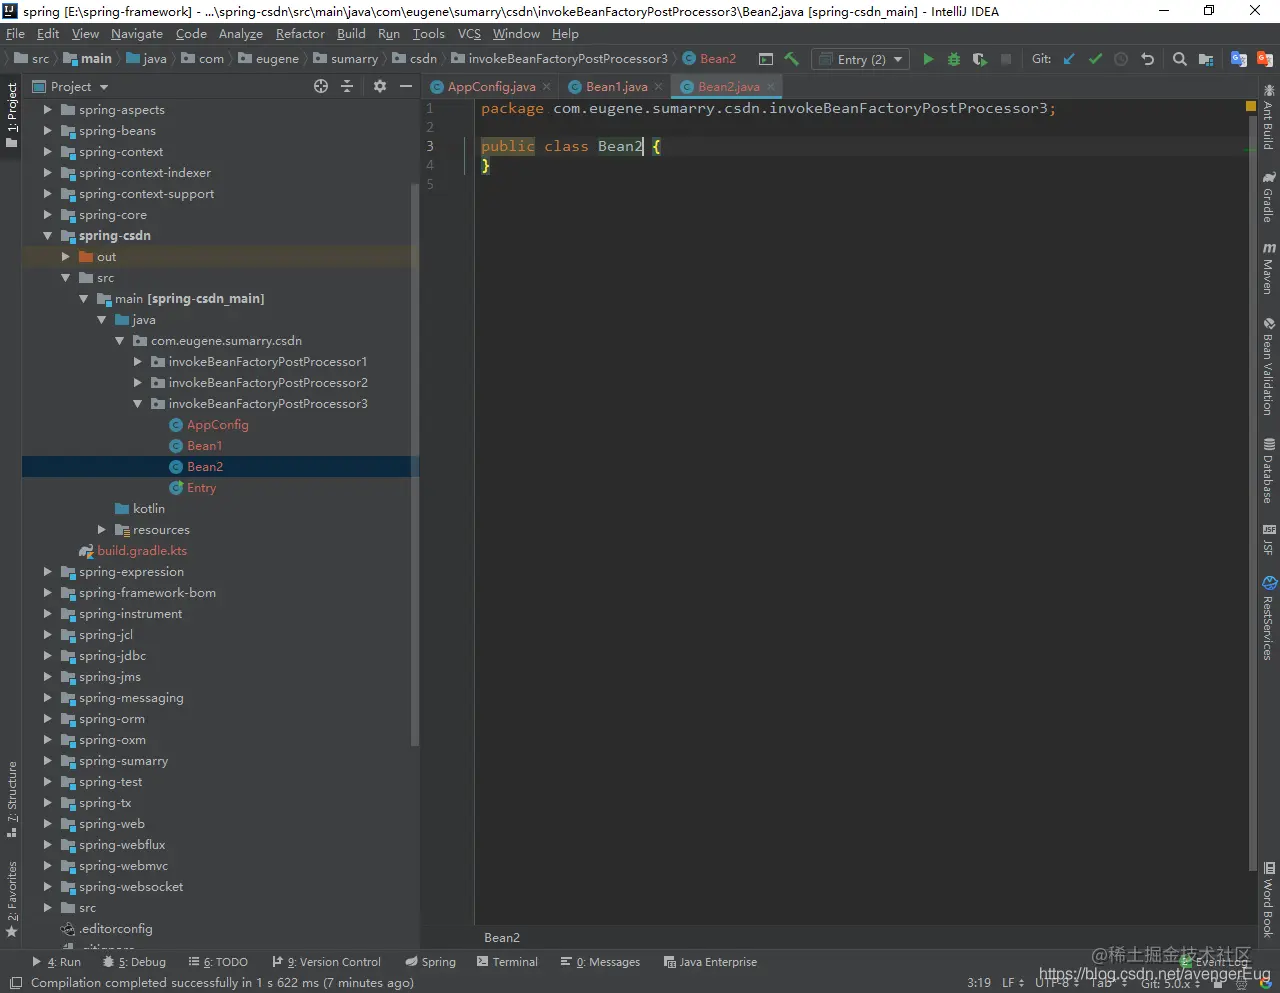Hide the Project tool window
Image resolution: width=1280 pixels, height=993 pixels.
(406, 87)
